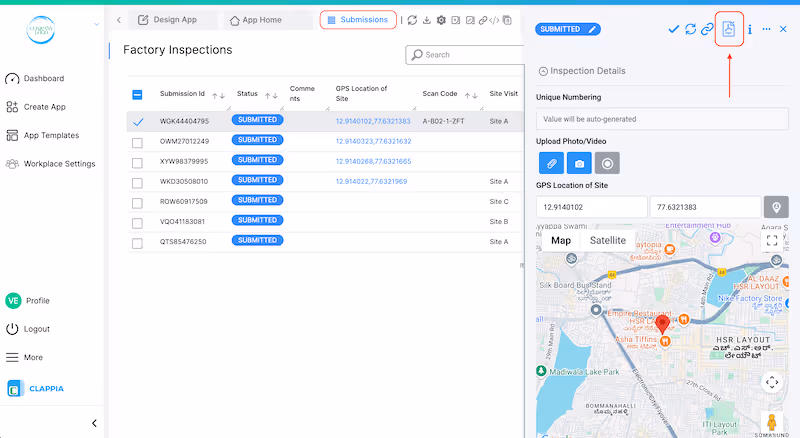Open submissions settings gear icon
Viewport: 800px width, 438px height.
pos(441,20)
